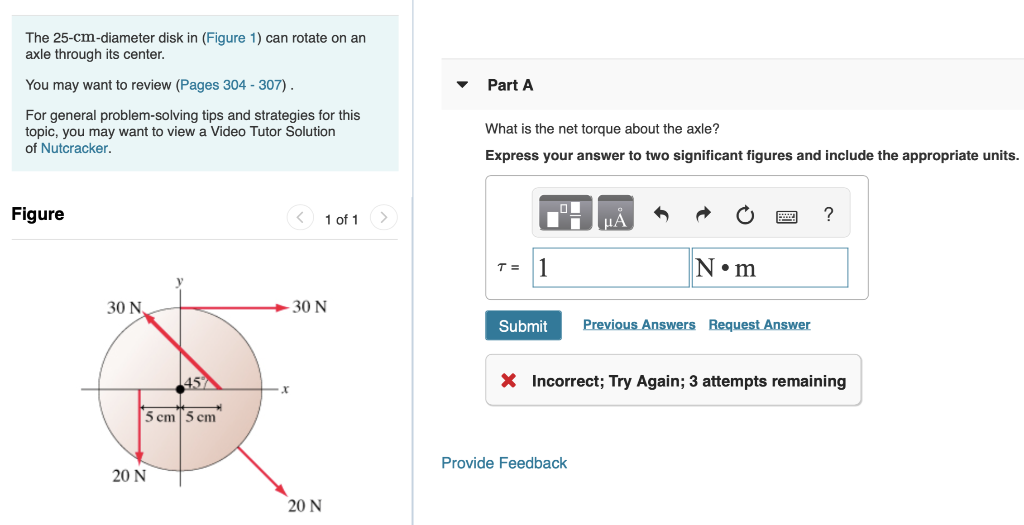Open the Nutcracker video tutor link

(74, 148)
